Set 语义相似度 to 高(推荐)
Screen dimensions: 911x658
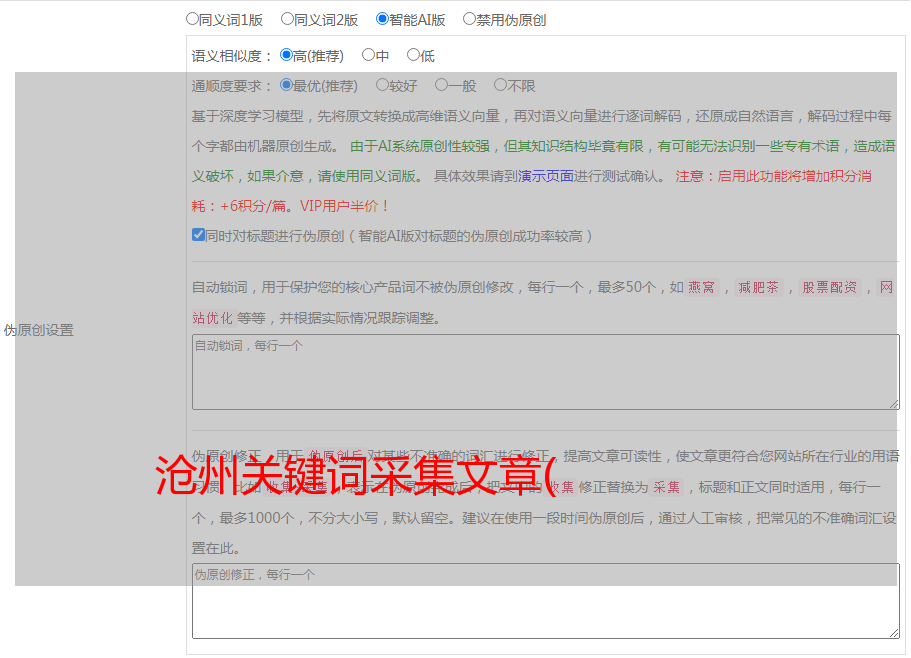point(287,56)
